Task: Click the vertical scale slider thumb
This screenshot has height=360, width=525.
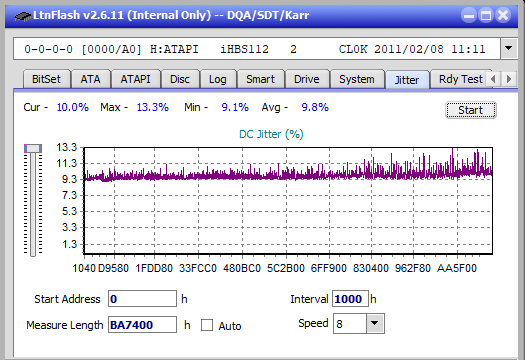Action: click(33, 148)
